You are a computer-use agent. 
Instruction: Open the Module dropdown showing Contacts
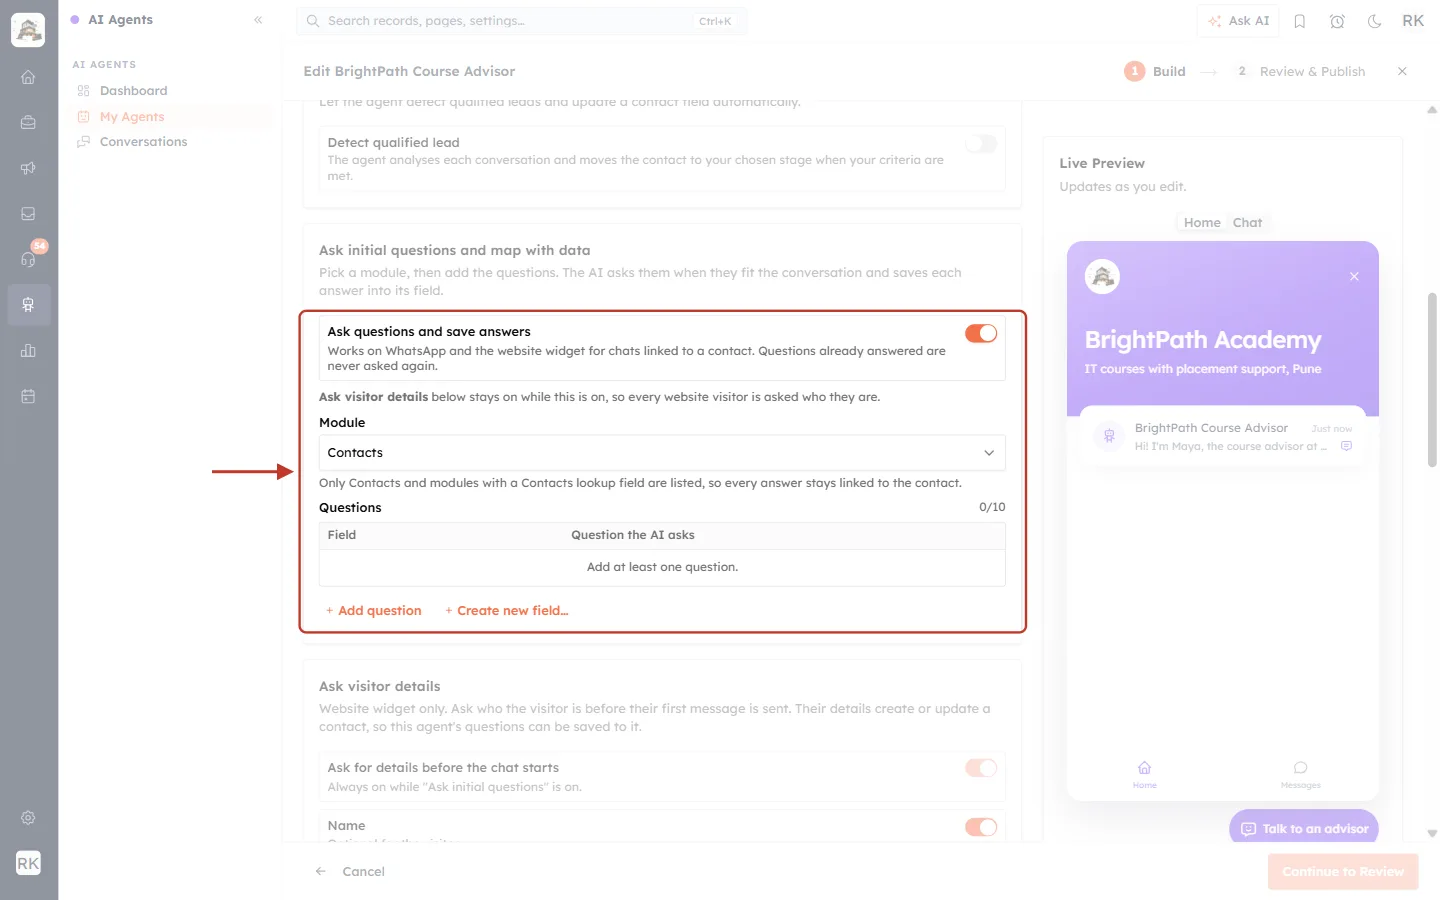pos(662,453)
